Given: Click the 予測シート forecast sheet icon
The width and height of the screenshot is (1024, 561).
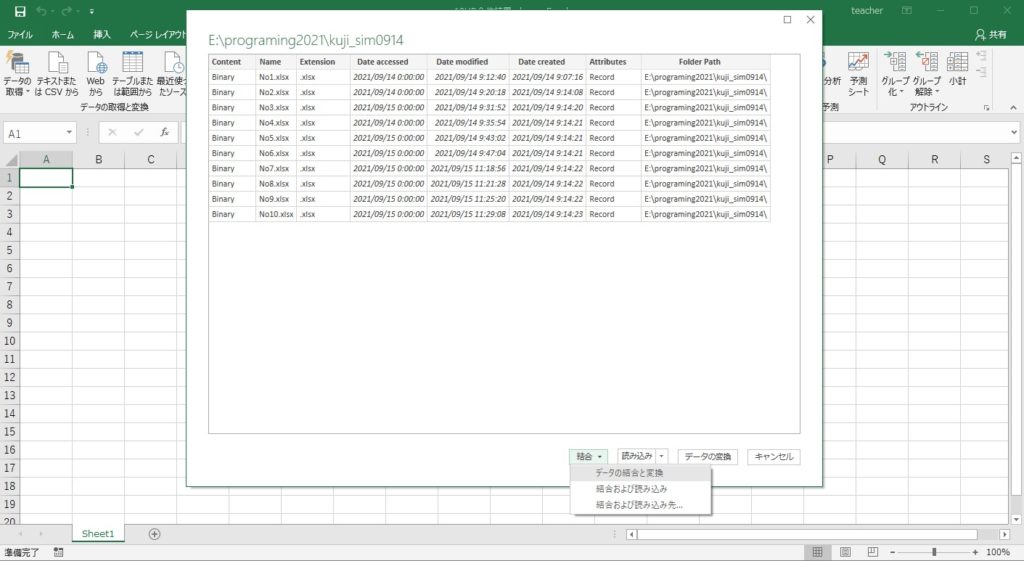Looking at the screenshot, I should [x=858, y=73].
